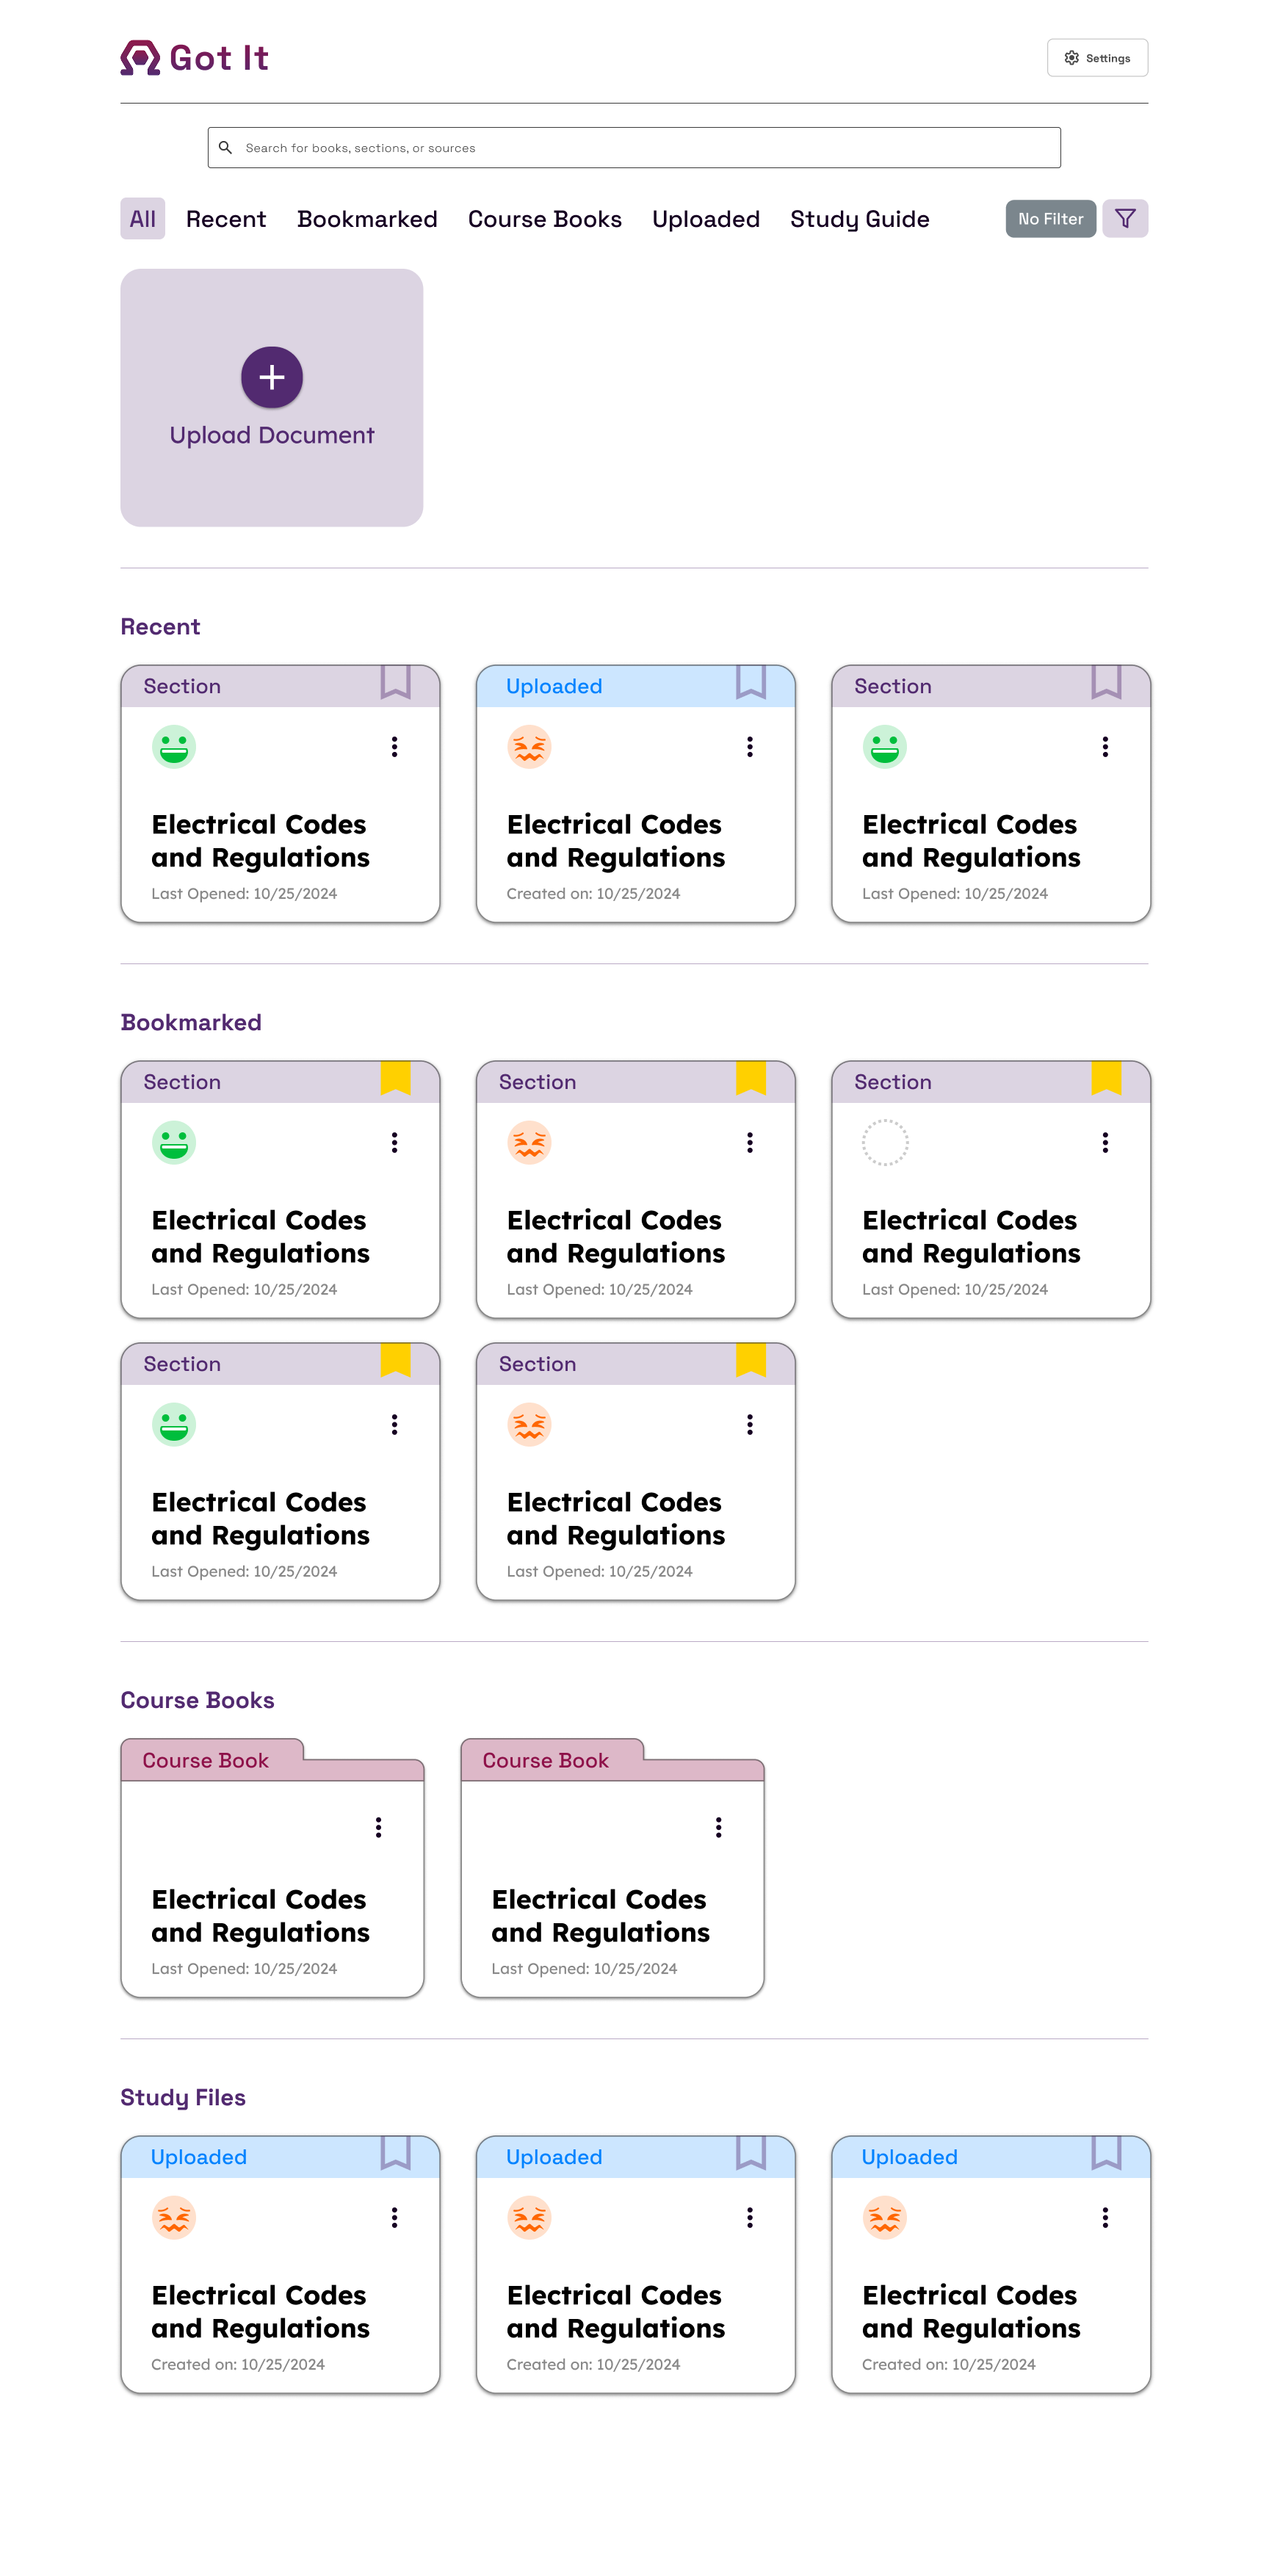Bookmark the Uploaded card in the Recent section
Image resolution: width=1269 pixels, height=2576 pixels.
pos(750,682)
